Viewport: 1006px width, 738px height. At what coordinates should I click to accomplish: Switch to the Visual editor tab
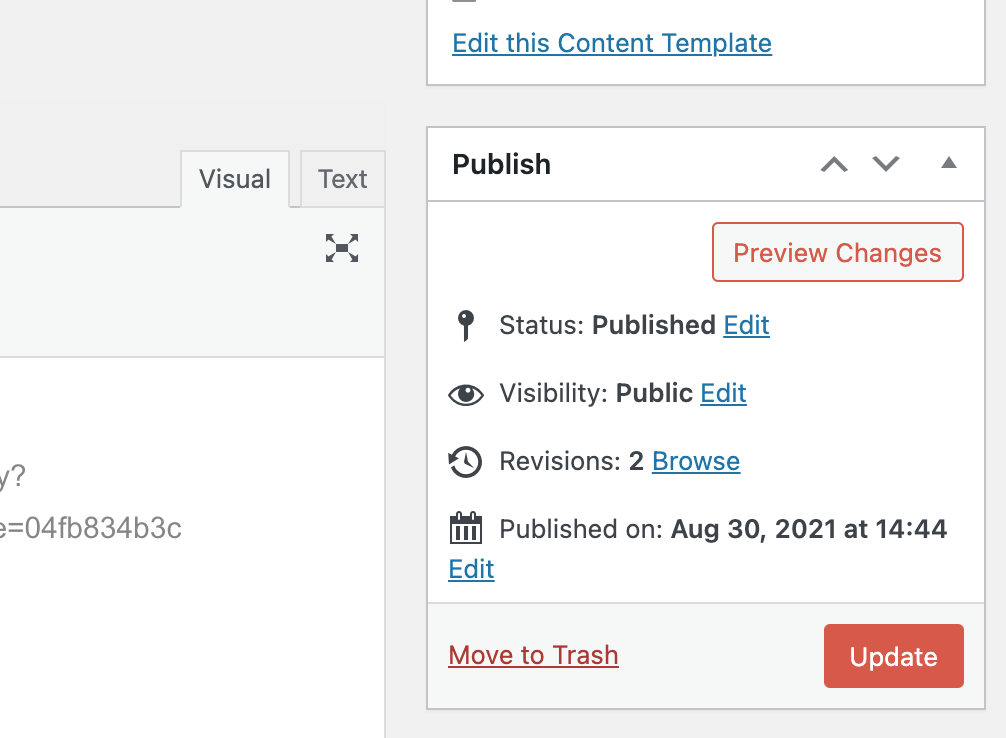(235, 179)
